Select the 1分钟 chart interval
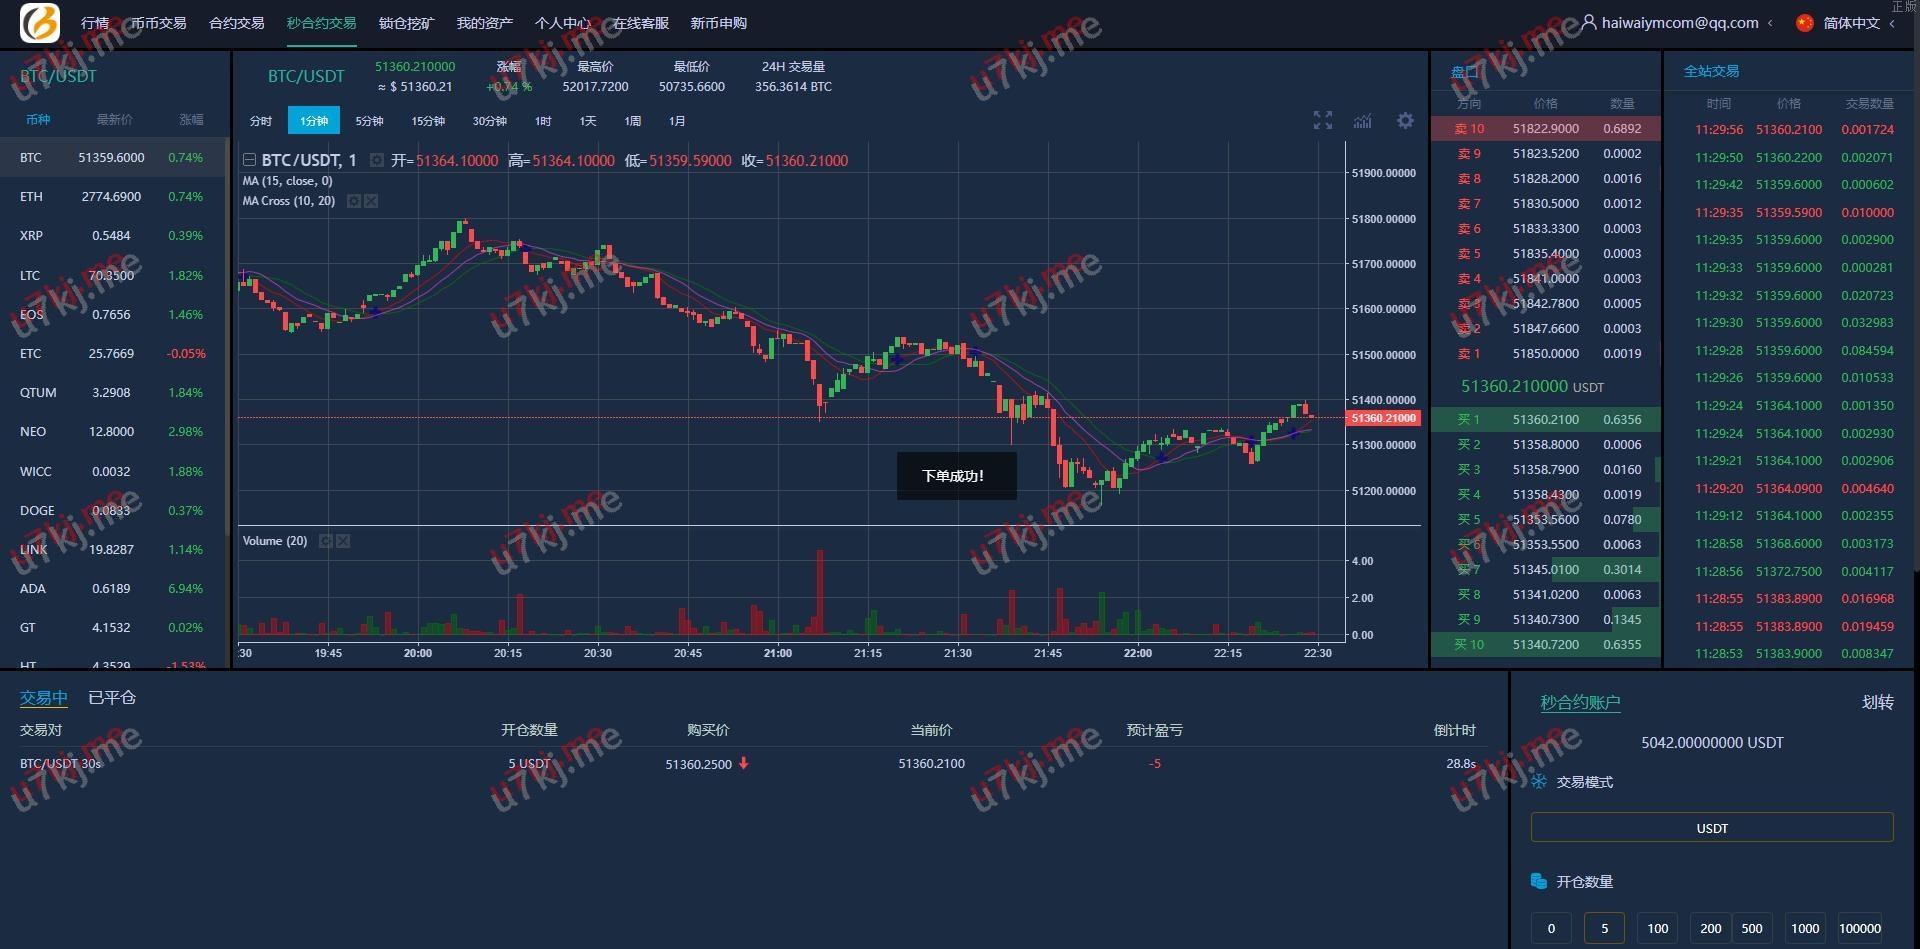Screen dimensions: 1920x949 pyautogui.click(x=314, y=121)
